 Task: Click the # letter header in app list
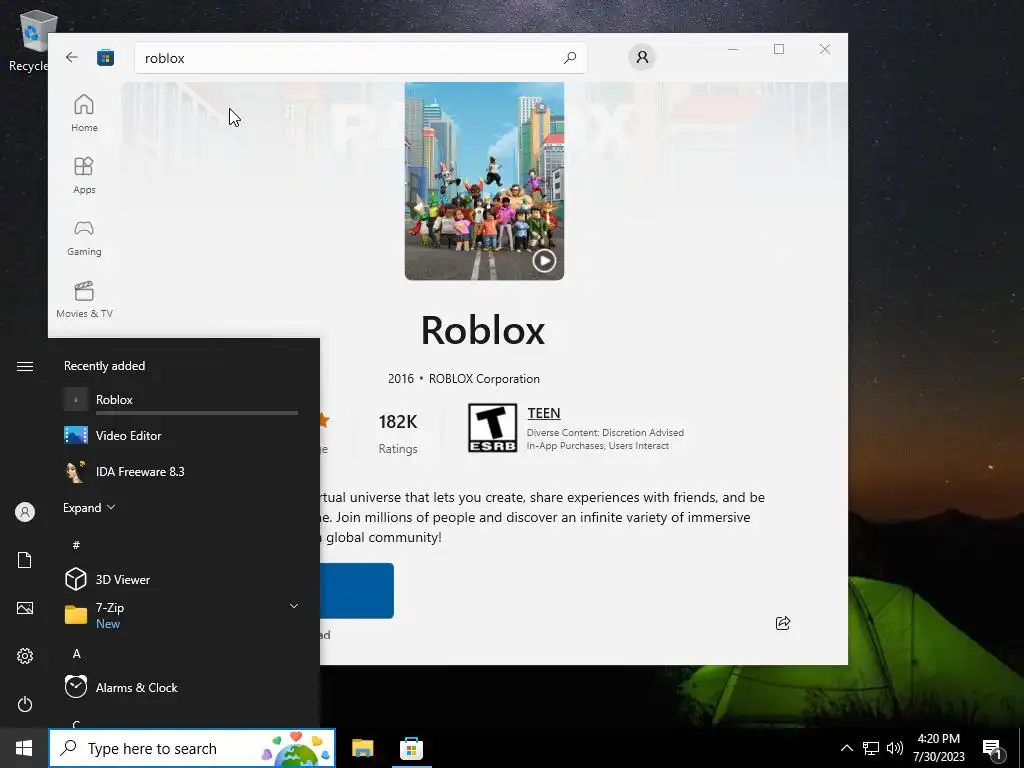pyautogui.click(x=76, y=545)
